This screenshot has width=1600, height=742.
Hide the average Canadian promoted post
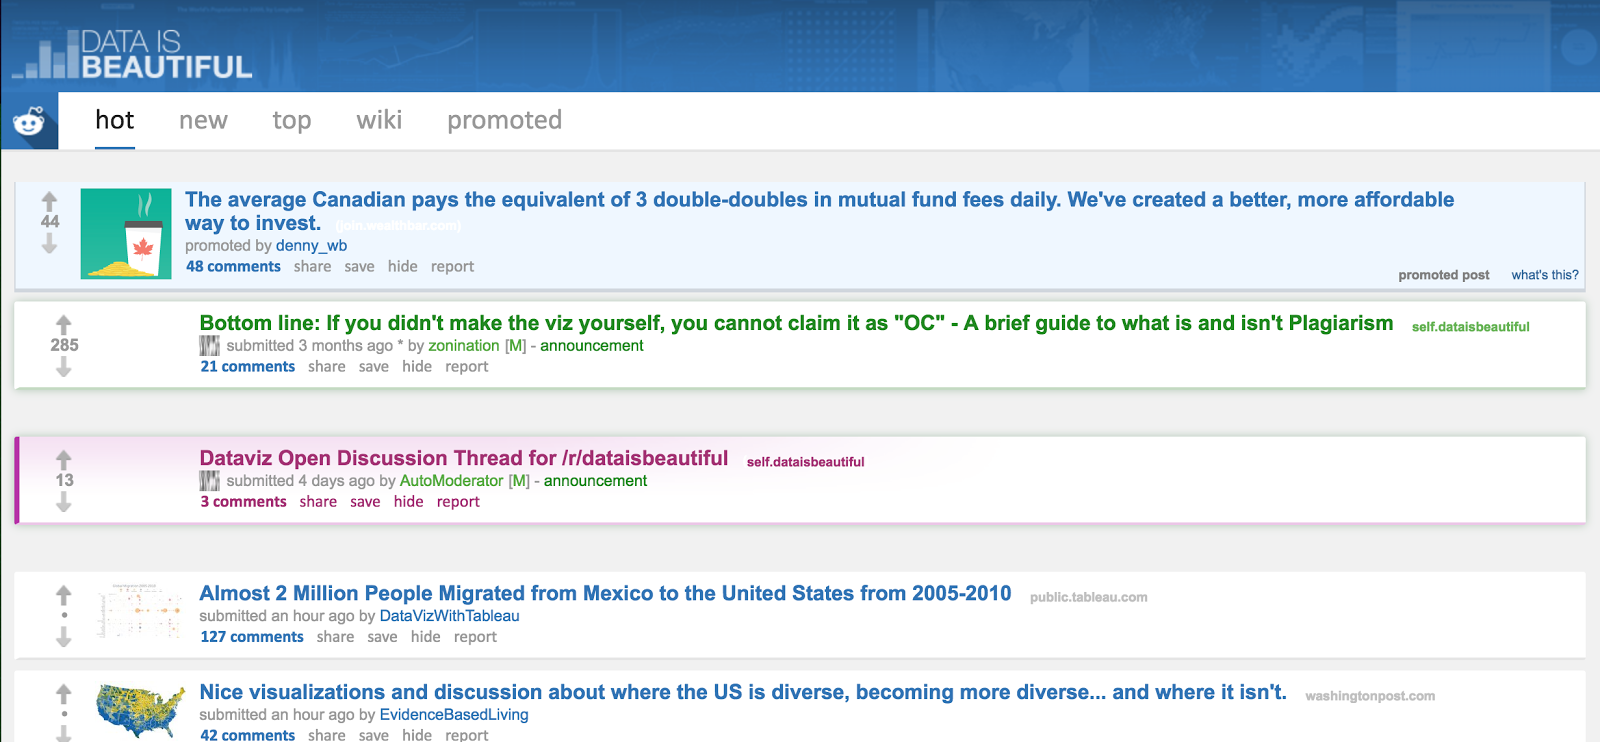point(402,266)
